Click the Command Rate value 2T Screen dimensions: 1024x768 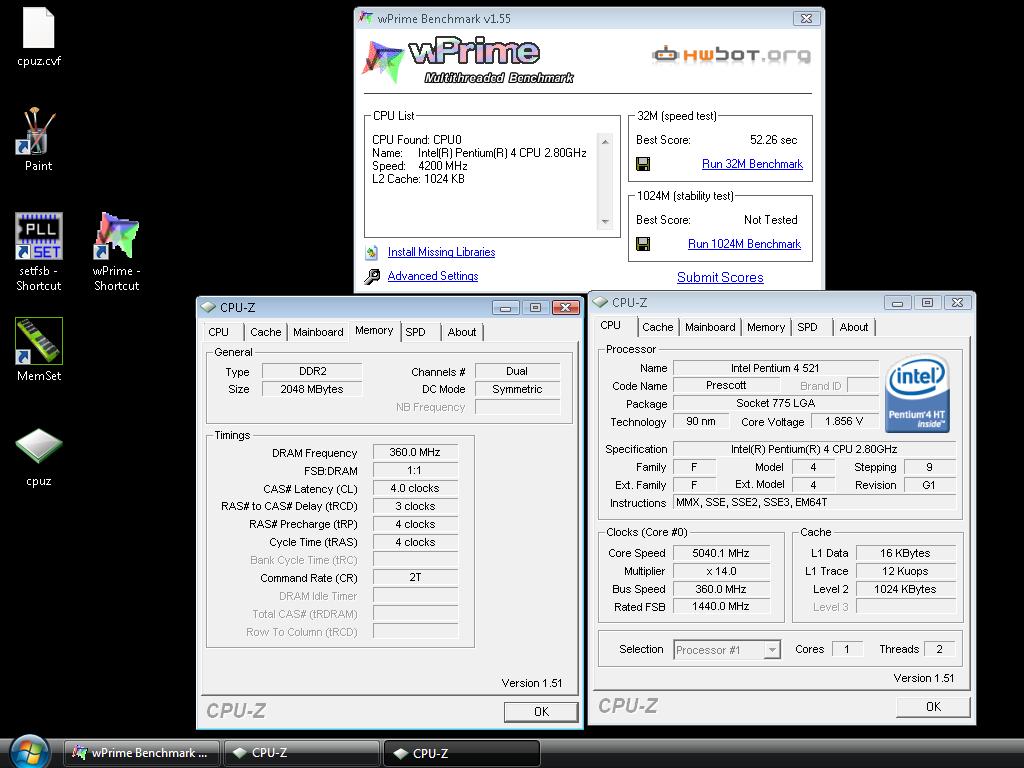(415, 578)
